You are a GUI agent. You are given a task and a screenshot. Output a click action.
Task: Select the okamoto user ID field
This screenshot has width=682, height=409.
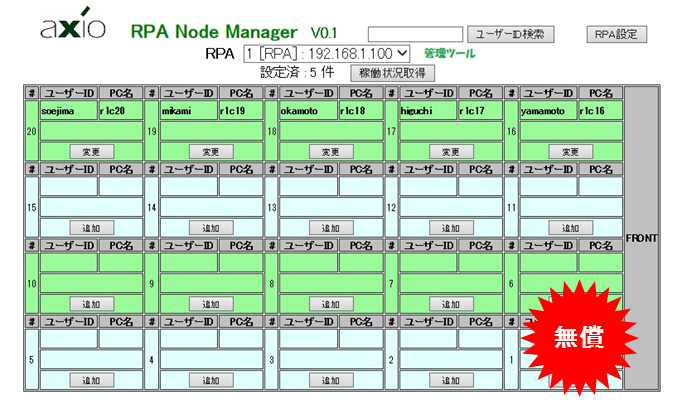click(308, 111)
